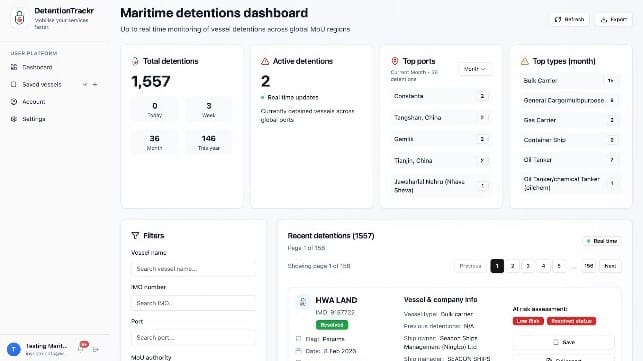Click the flag icon beside Panama

pyautogui.click(x=299, y=339)
